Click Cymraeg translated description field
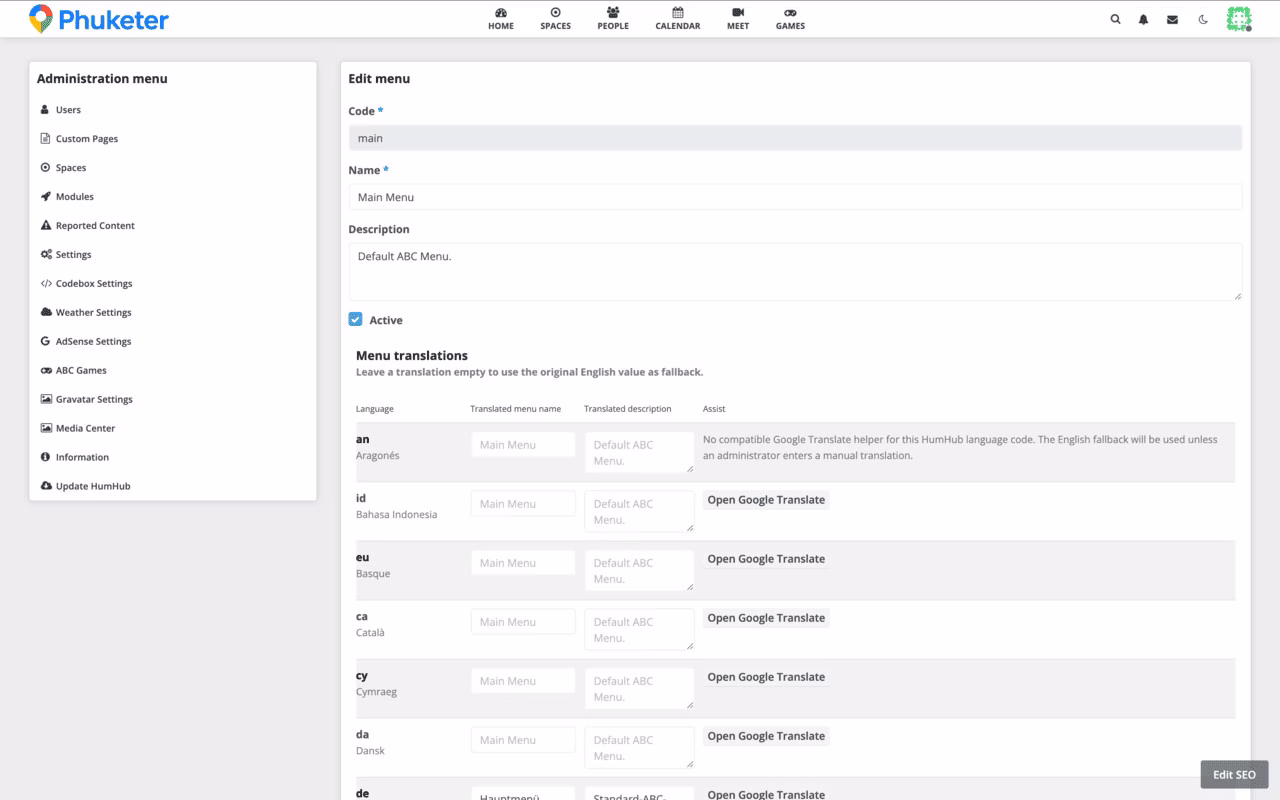Viewport: 1280px width, 800px height. click(x=639, y=688)
